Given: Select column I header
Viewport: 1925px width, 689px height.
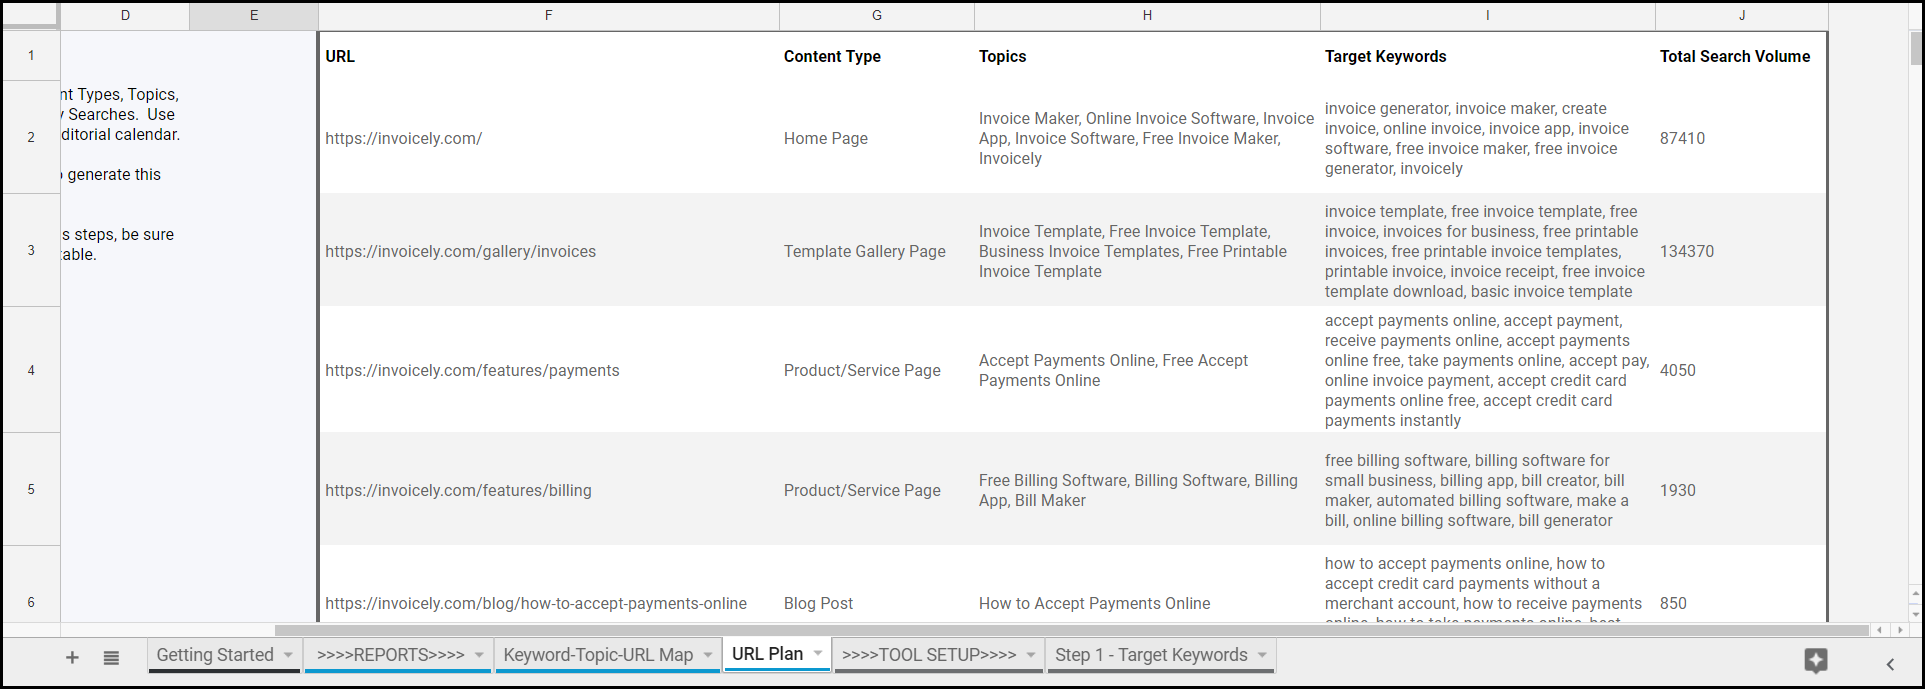Looking at the screenshot, I should (1488, 15).
